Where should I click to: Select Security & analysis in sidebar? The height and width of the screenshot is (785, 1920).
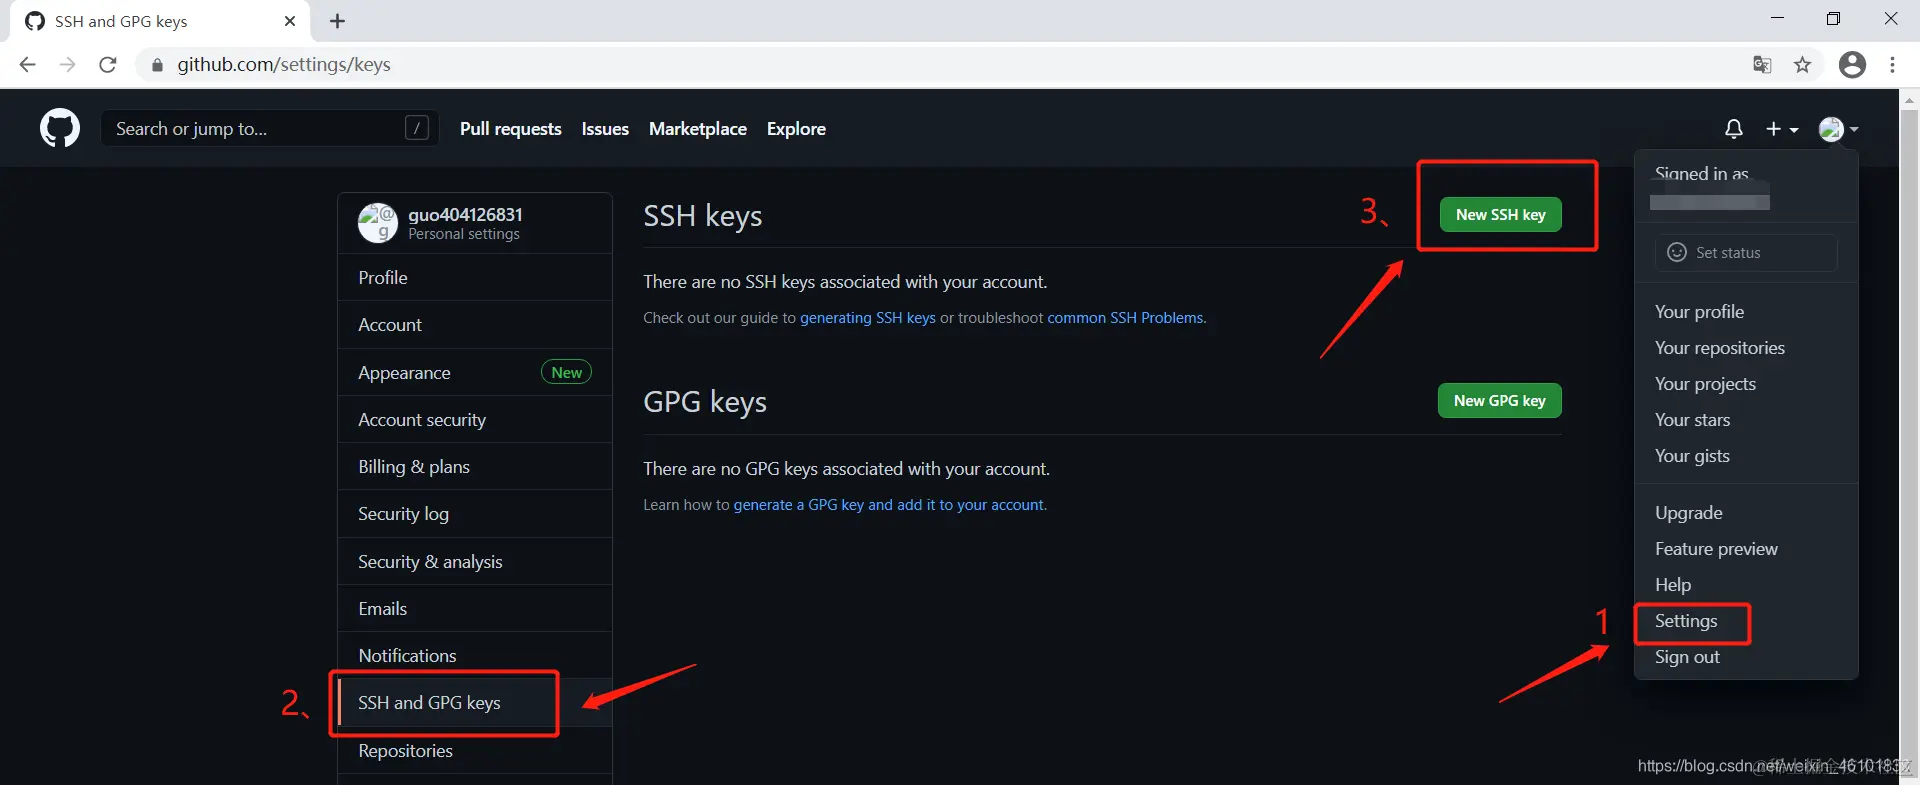[475, 562]
